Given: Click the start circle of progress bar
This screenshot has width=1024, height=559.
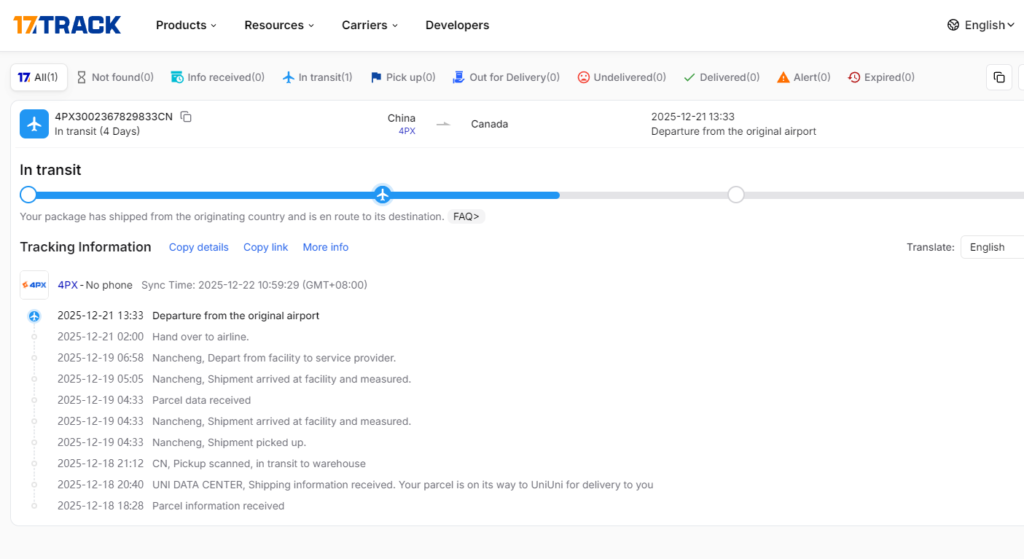Looking at the screenshot, I should pos(28,195).
